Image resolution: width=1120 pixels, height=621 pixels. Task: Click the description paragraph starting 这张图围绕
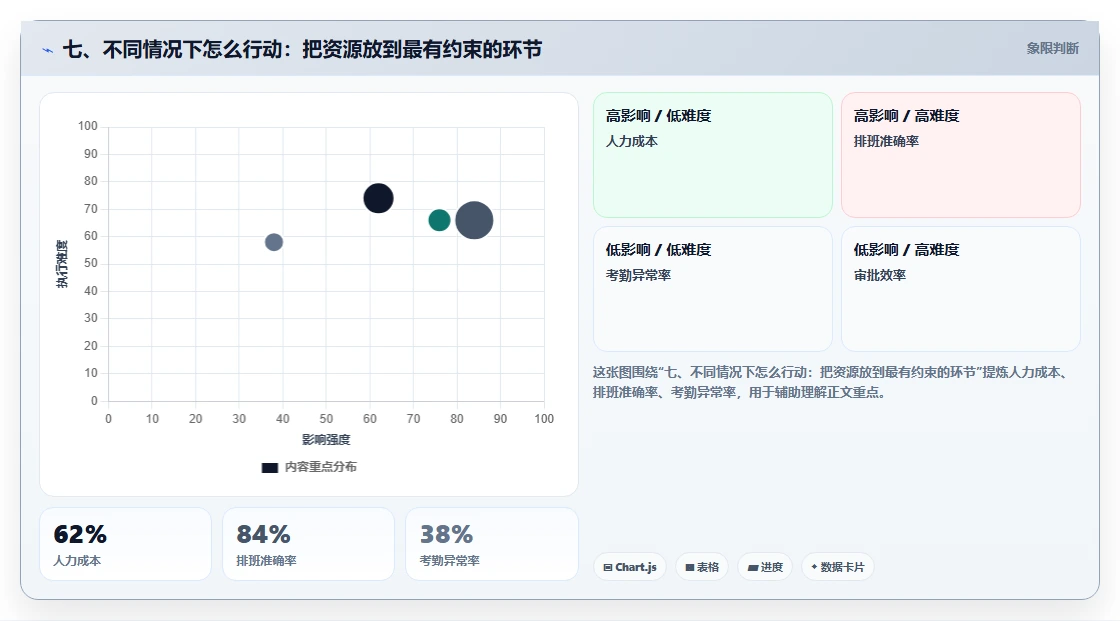(x=831, y=382)
